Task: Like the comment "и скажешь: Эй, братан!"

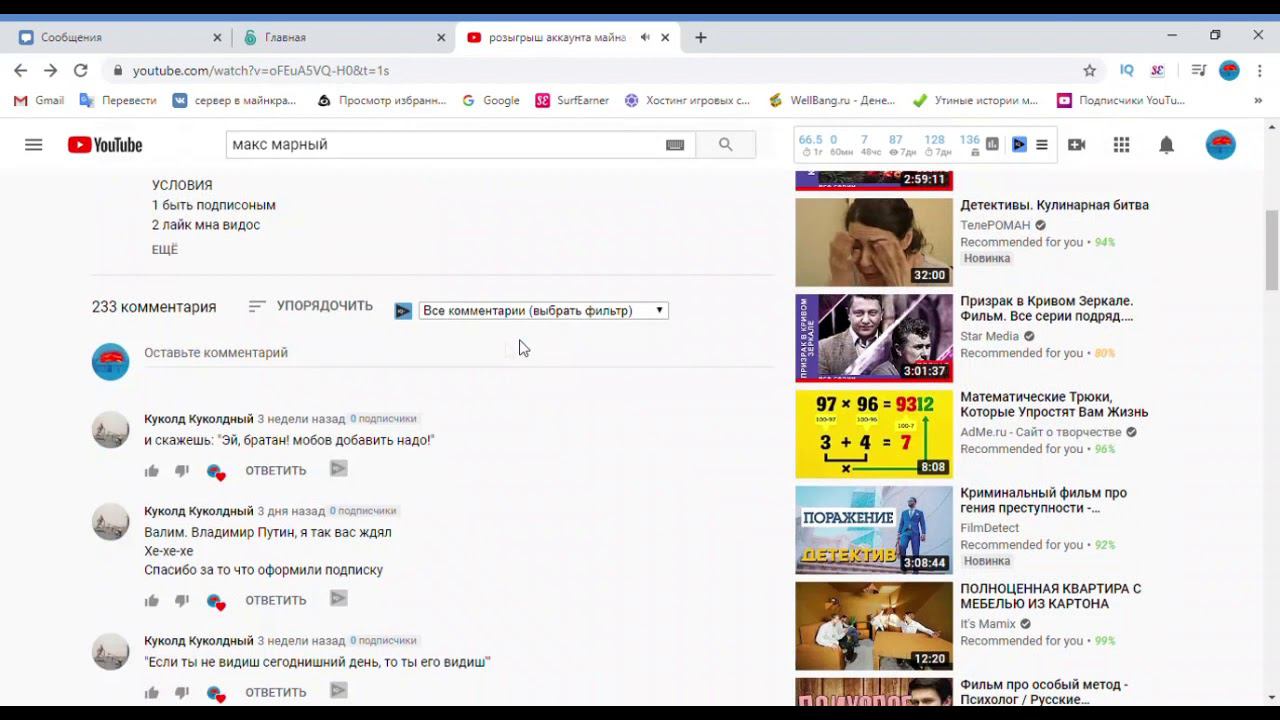Action: (152, 471)
